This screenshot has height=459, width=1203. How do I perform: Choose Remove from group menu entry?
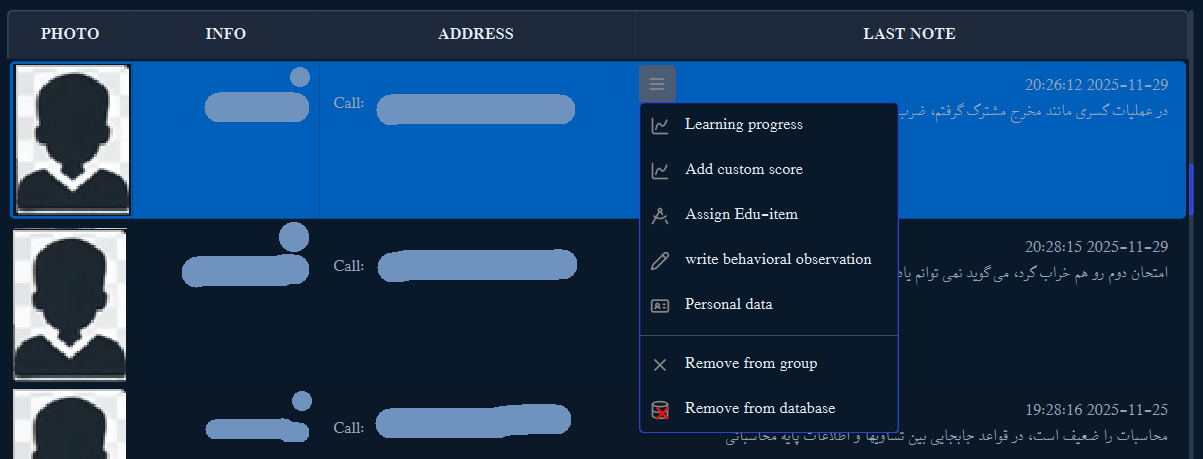(x=750, y=363)
